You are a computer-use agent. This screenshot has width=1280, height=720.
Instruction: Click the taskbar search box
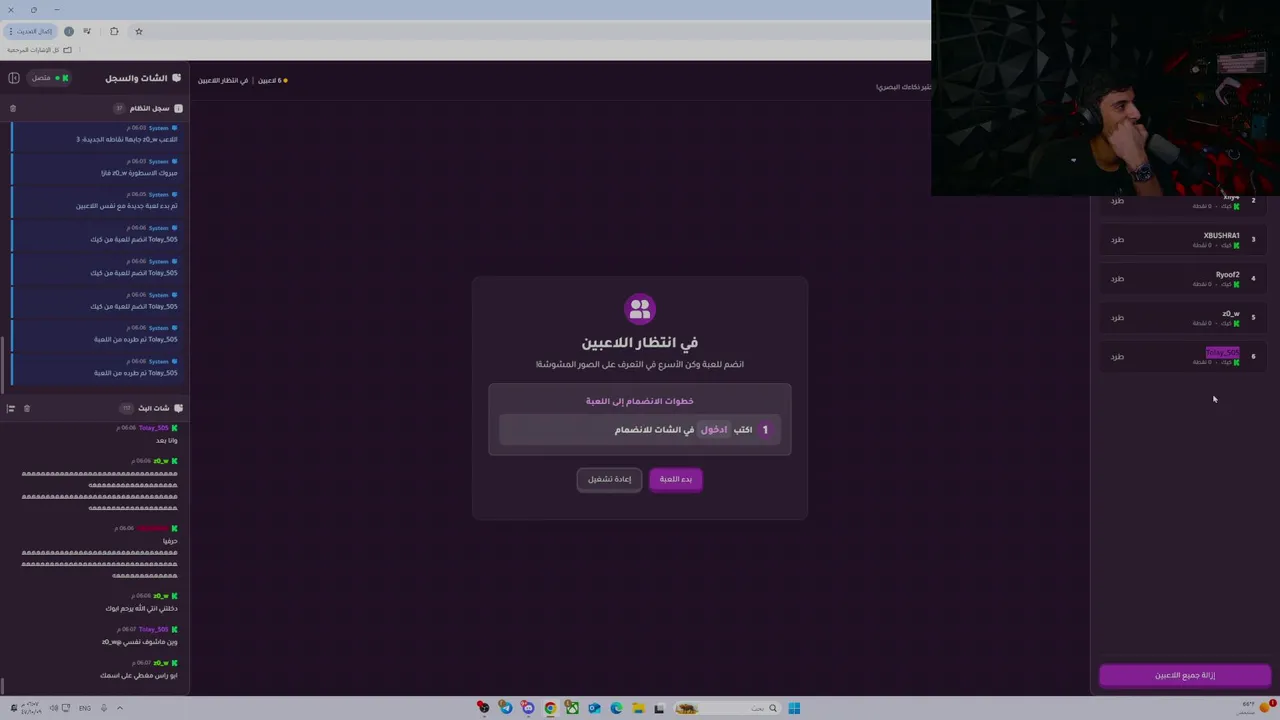pyautogui.click(x=727, y=708)
